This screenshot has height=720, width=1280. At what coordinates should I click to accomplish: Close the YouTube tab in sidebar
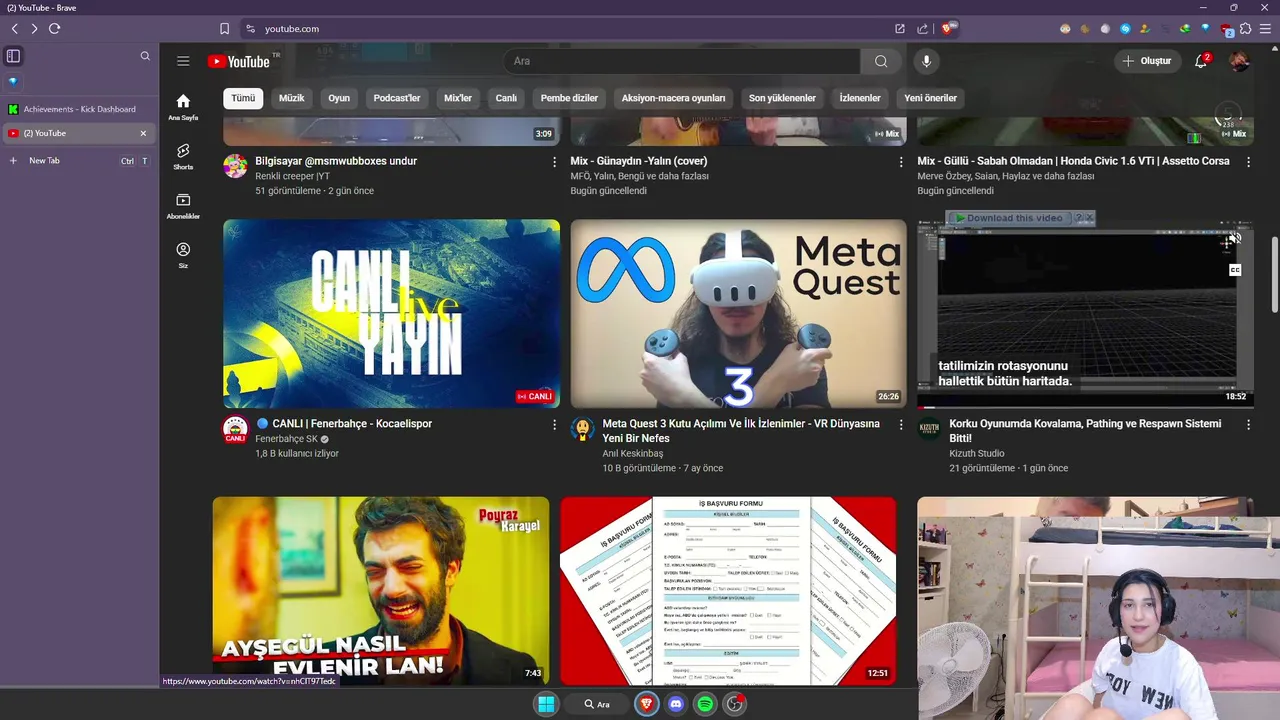point(143,133)
